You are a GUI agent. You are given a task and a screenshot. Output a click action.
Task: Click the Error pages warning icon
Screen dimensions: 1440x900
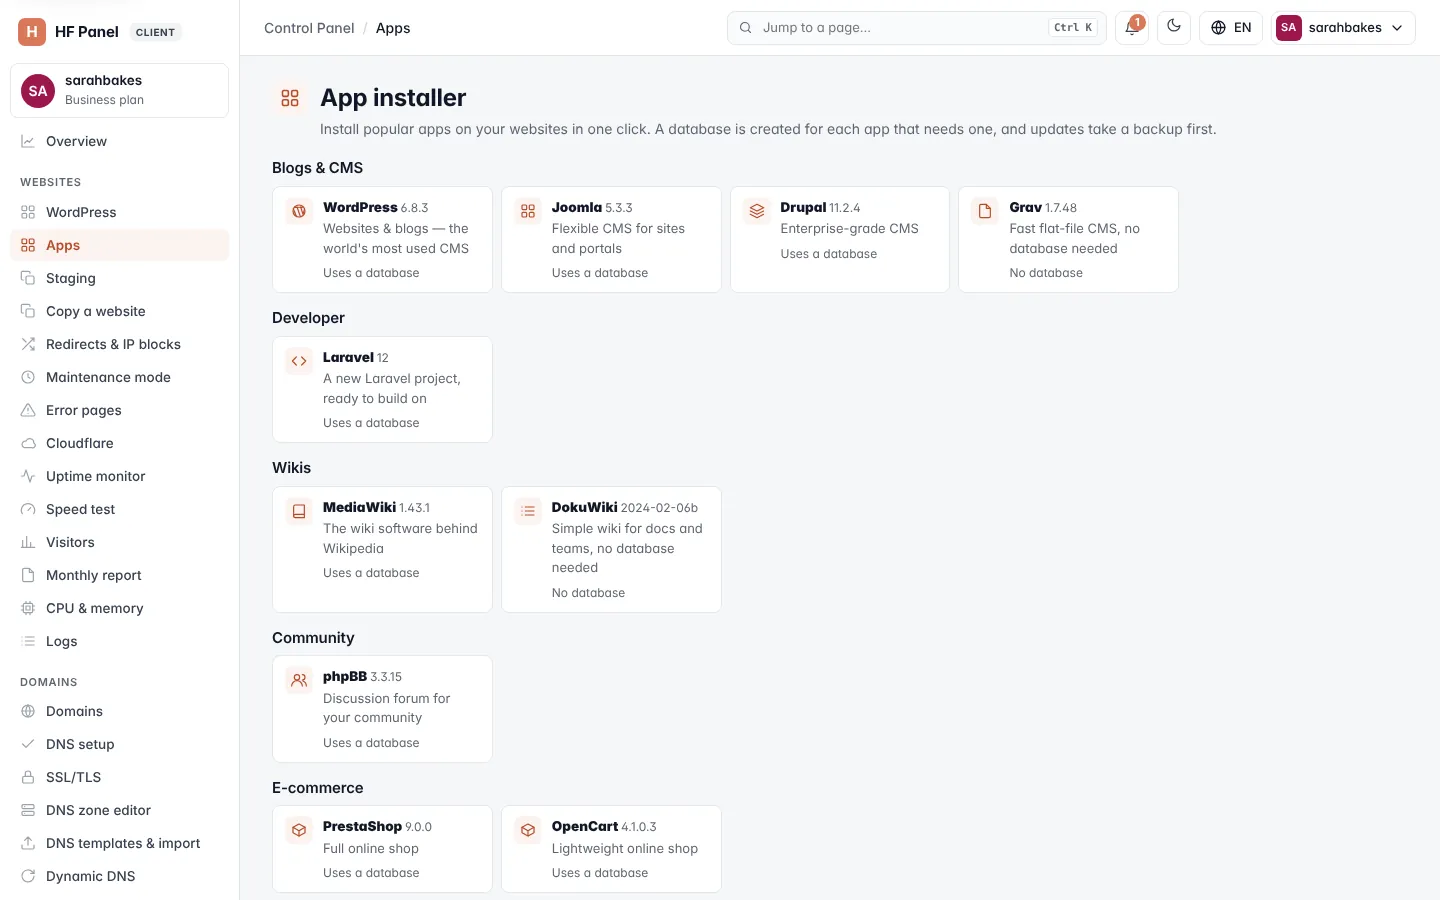coord(28,410)
